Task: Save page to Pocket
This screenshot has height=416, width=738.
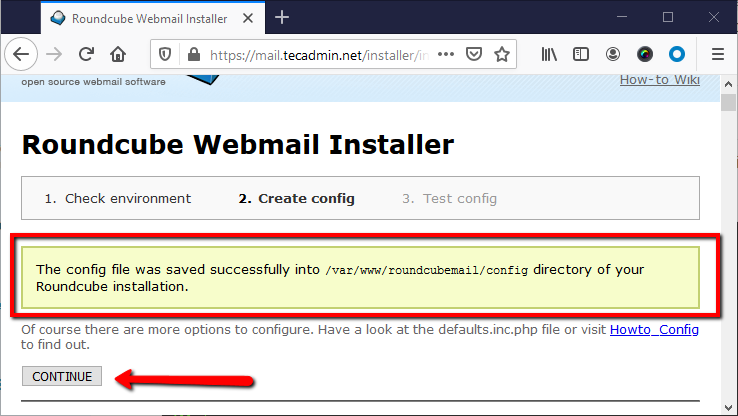Action: point(473,54)
